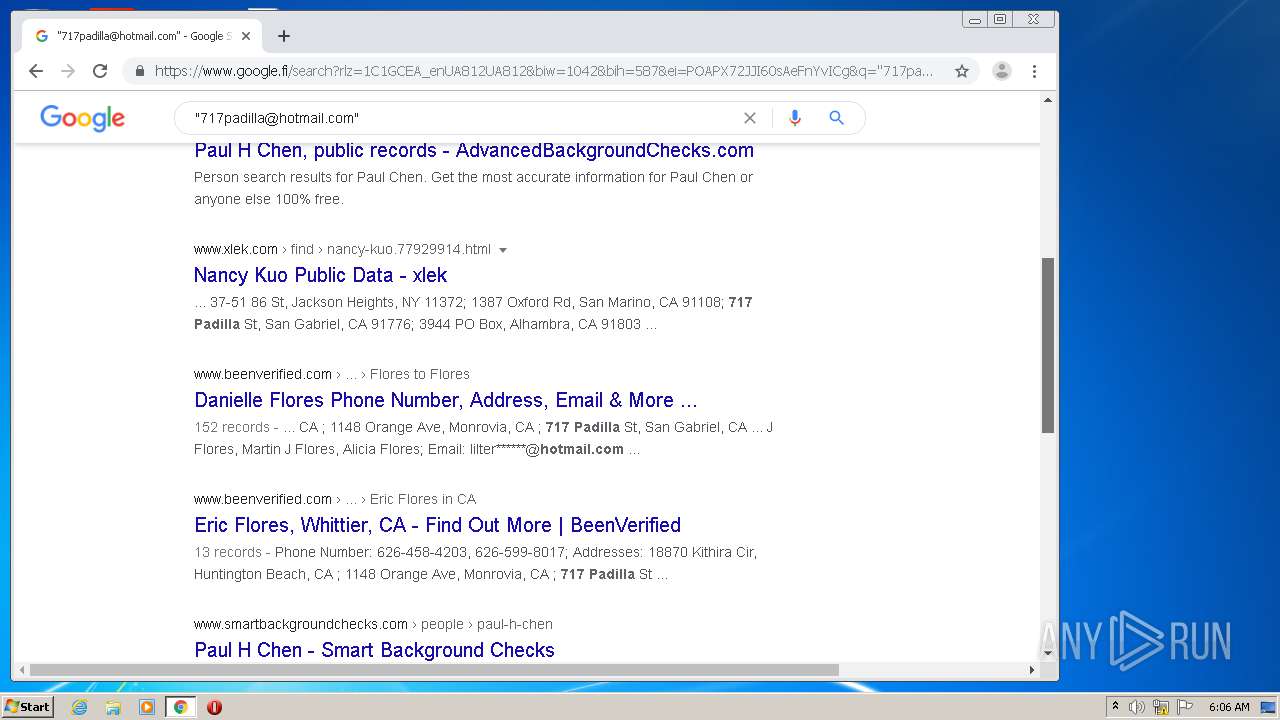Open Danielle Flores Phone Number result
The image size is (1280, 720).
pos(446,400)
